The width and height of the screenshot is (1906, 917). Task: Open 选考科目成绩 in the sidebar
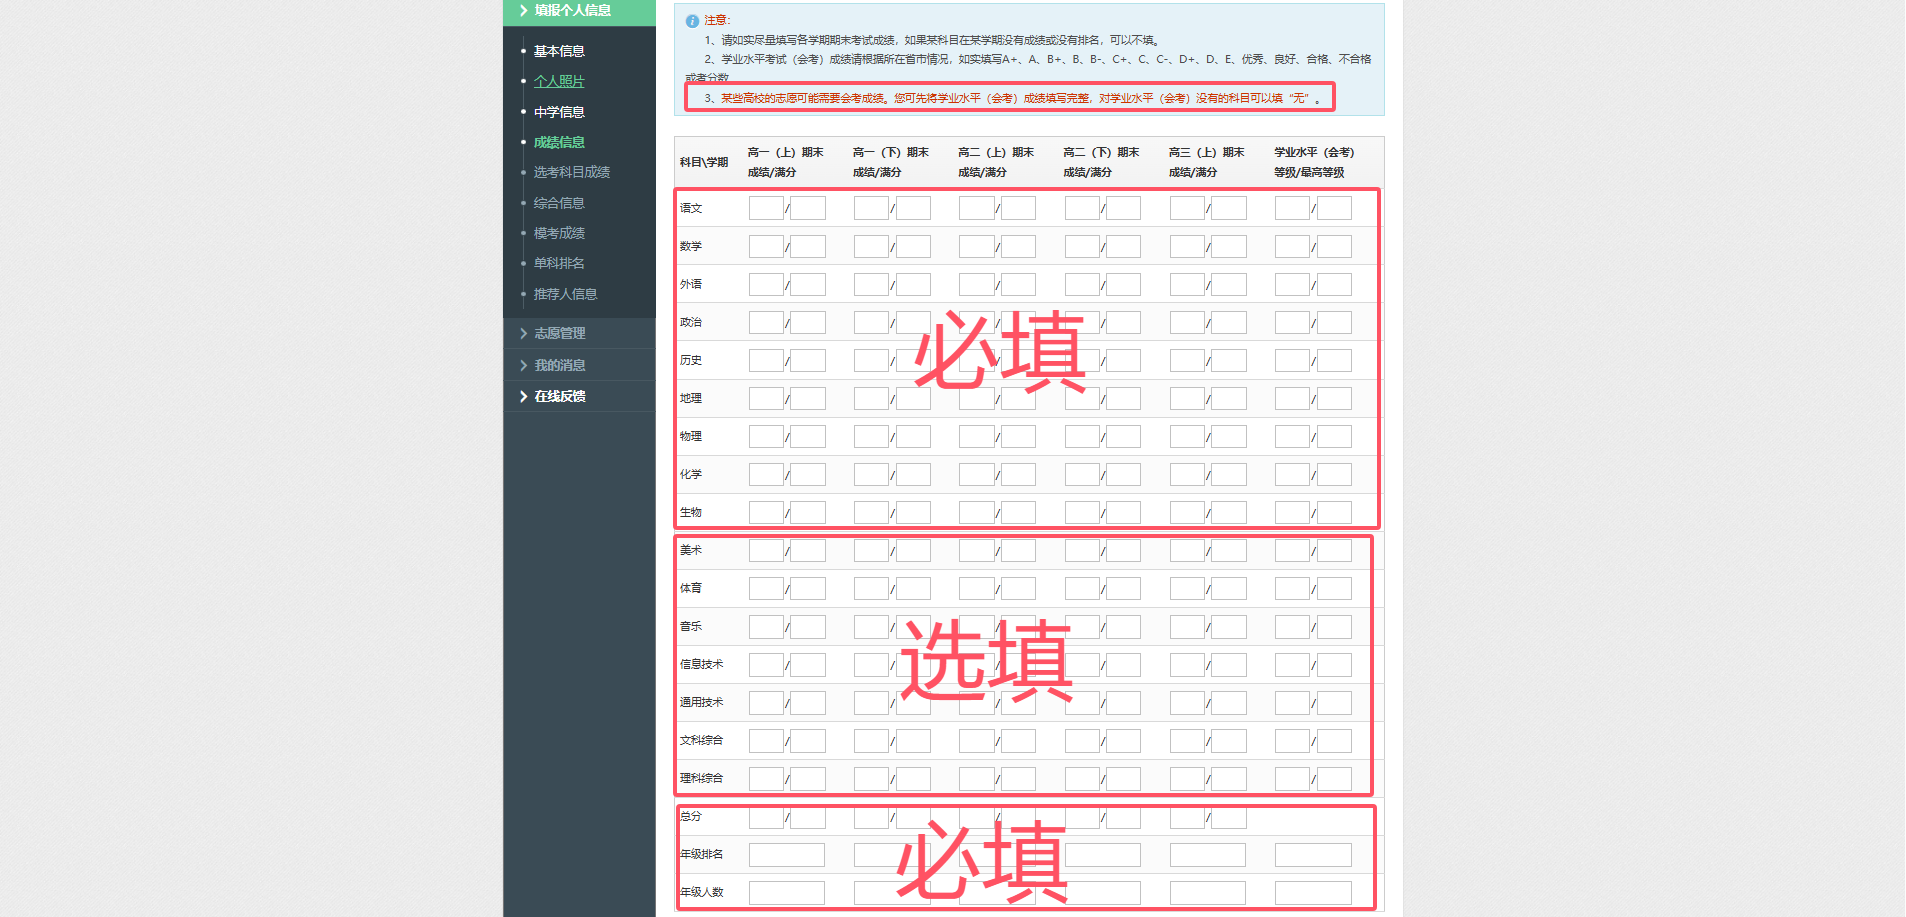click(x=571, y=172)
